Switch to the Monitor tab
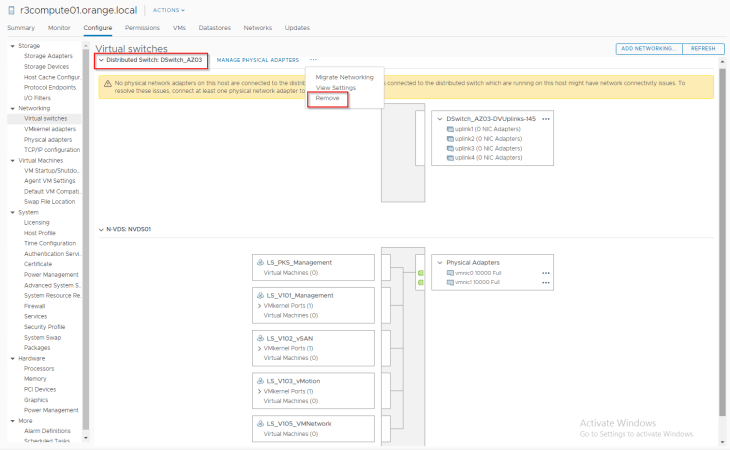Image resolution: width=730 pixels, height=450 pixels. point(59,28)
